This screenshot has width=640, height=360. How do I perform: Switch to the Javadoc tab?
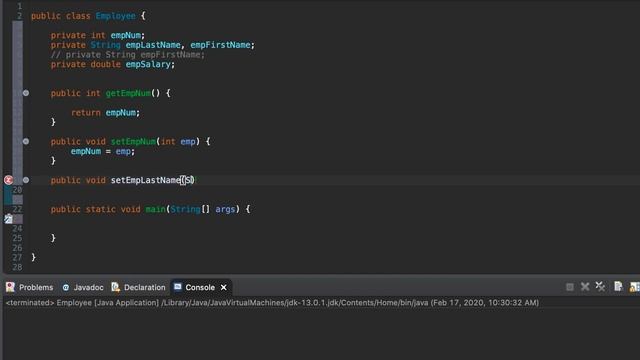[x=83, y=288]
